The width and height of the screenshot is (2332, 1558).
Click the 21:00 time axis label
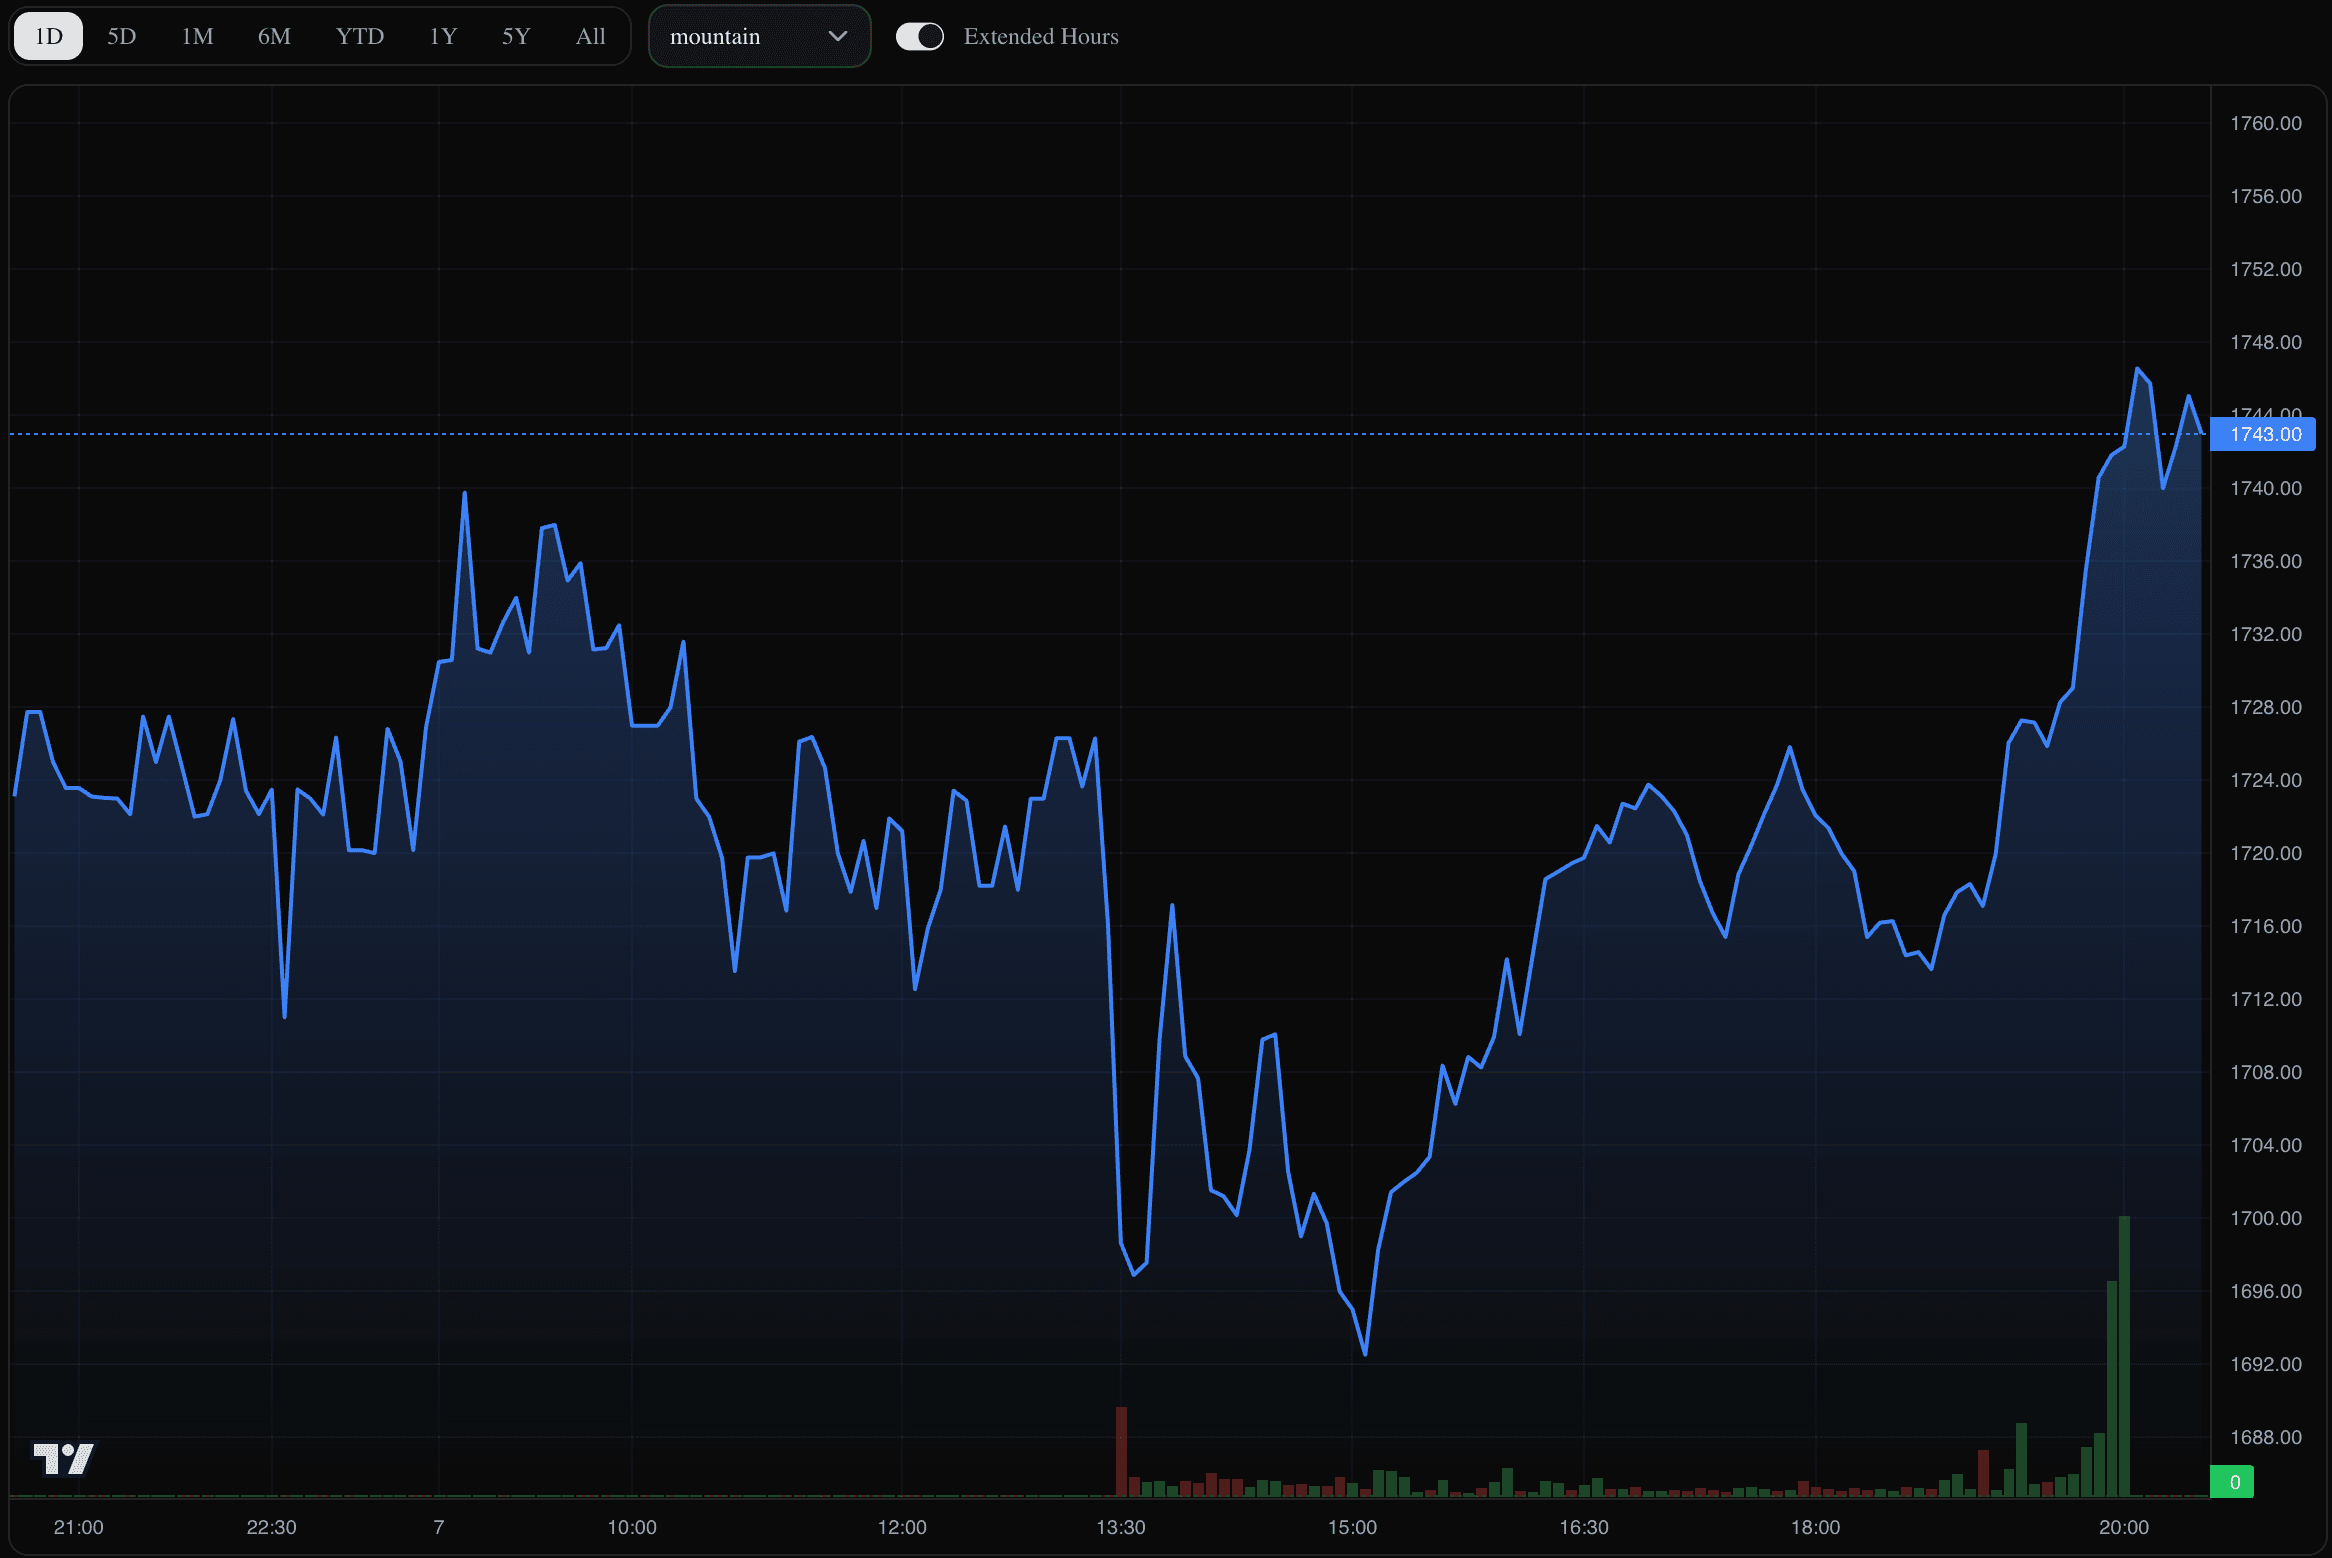coord(78,1527)
